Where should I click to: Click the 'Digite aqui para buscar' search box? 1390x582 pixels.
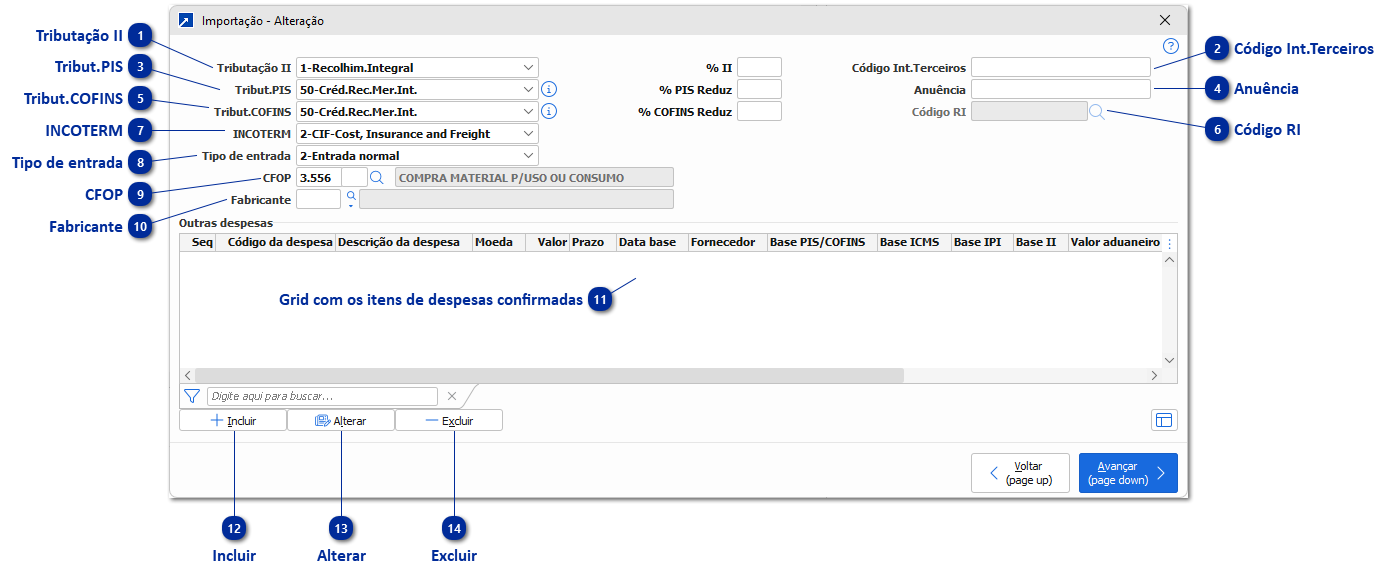322,396
